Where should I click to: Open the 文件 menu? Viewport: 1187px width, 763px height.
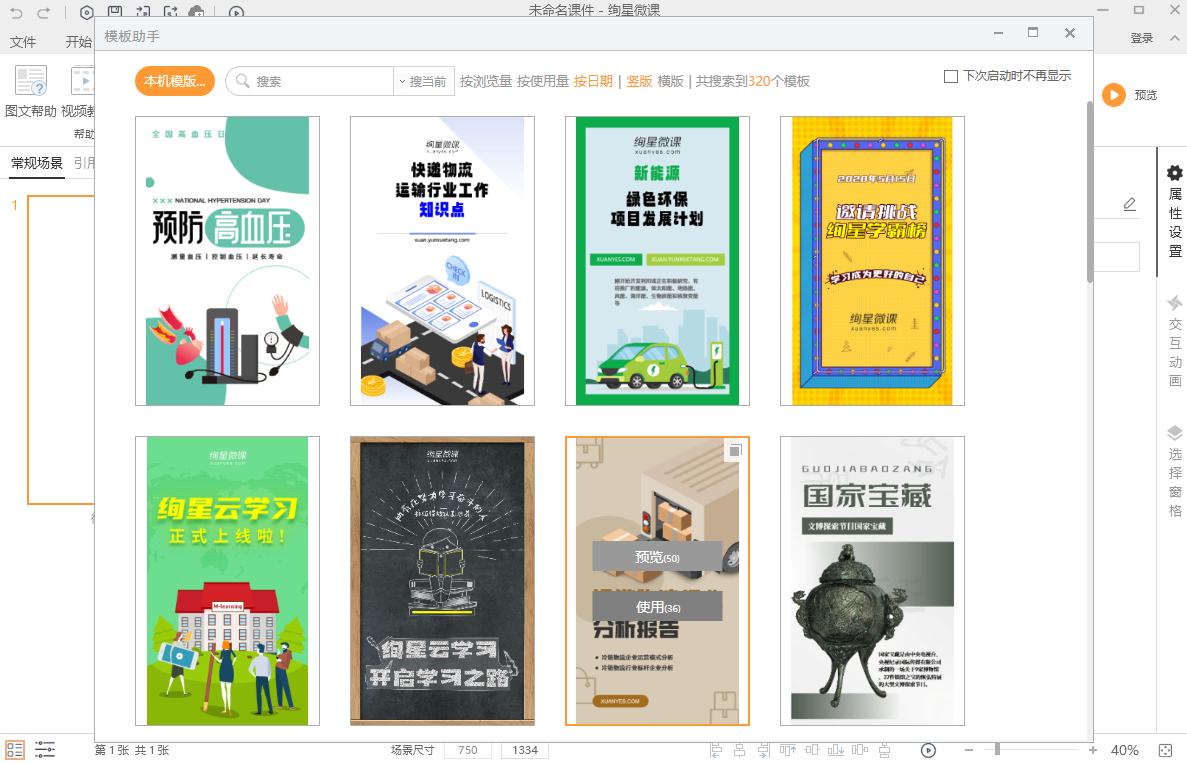pyautogui.click(x=23, y=42)
